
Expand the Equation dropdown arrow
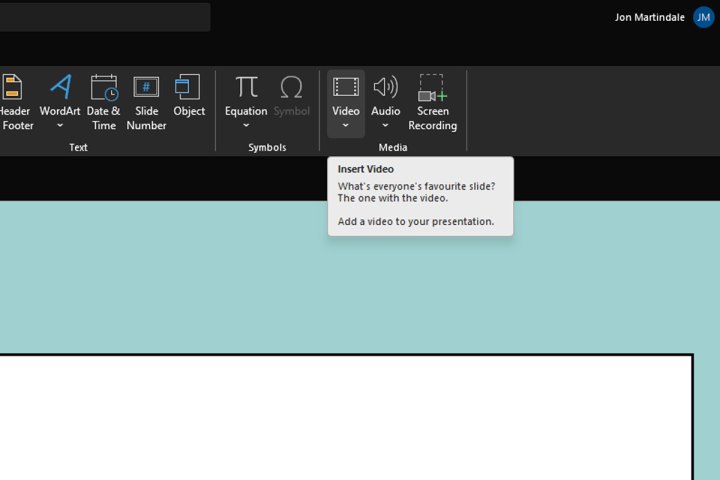tap(246, 125)
